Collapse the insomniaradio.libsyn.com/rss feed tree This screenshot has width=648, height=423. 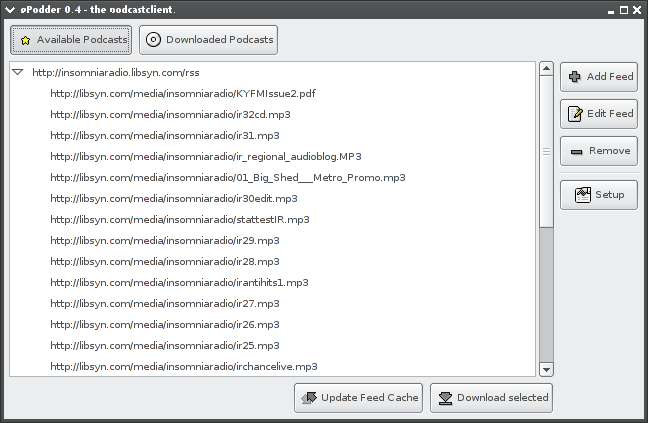tap(17, 72)
